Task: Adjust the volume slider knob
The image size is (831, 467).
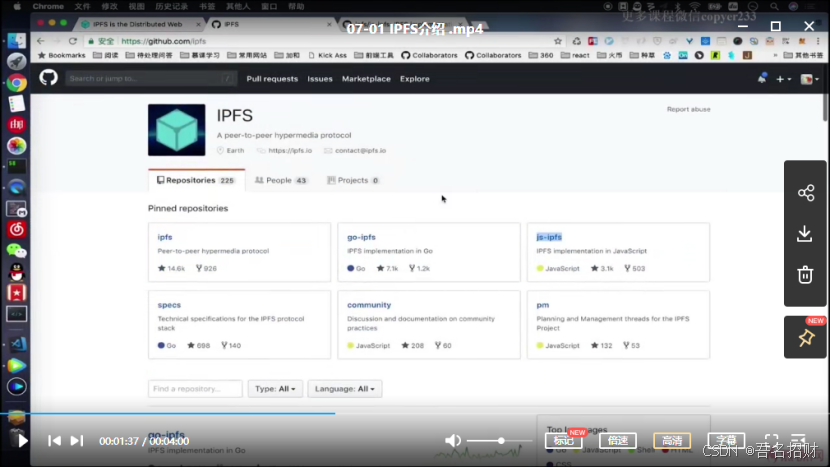Action: pyautogui.click(x=501, y=440)
